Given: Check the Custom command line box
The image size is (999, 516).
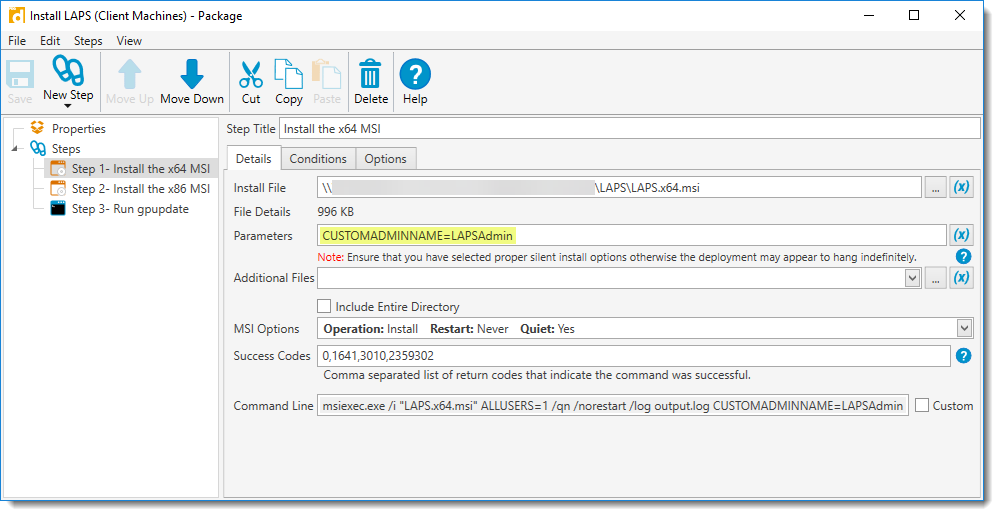Looking at the screenshot, I should (x=922, y=405).
